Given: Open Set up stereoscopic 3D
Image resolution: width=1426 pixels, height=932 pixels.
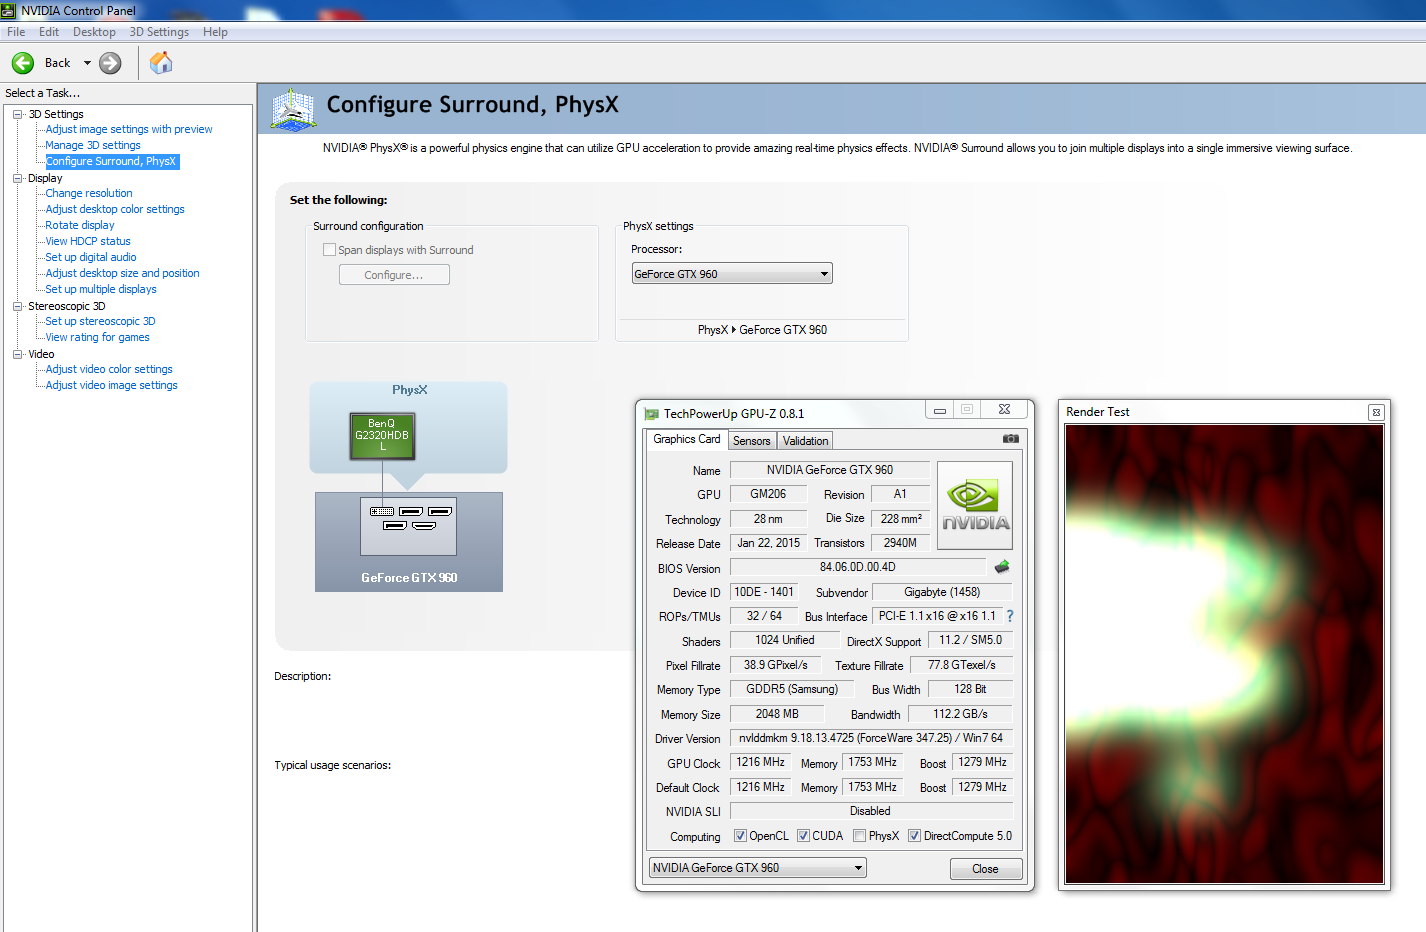Looking at the screenshot, I should [x=100, y=321].
